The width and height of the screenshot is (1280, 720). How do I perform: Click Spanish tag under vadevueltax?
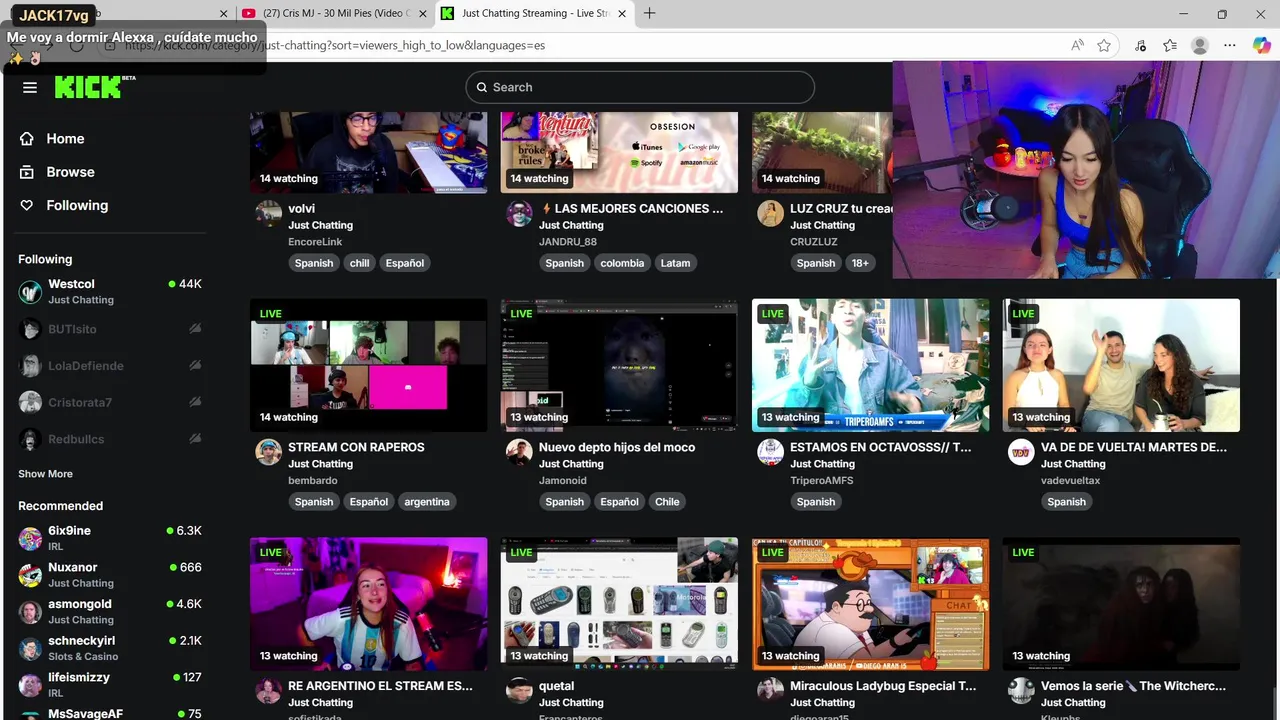point(1066,502)
